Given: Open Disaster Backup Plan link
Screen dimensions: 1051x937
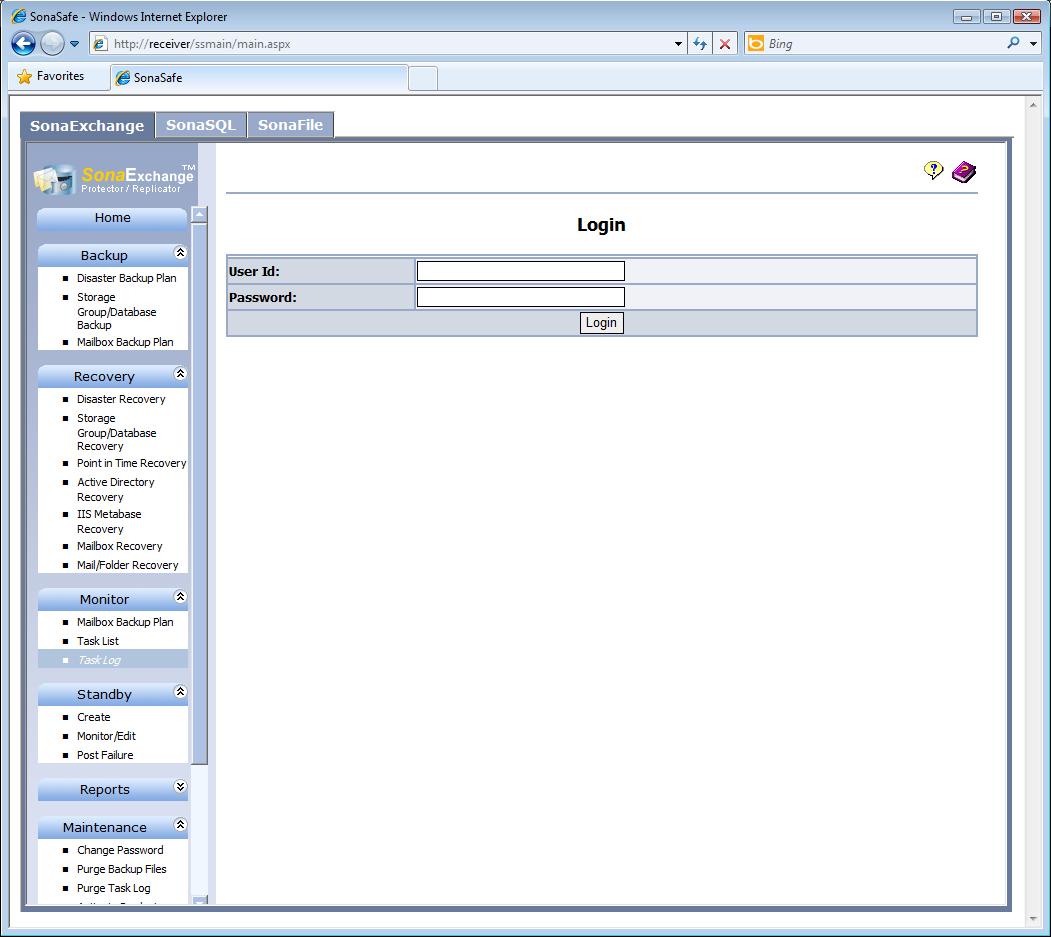Looking at the screenshot, I should coord(126,278).
